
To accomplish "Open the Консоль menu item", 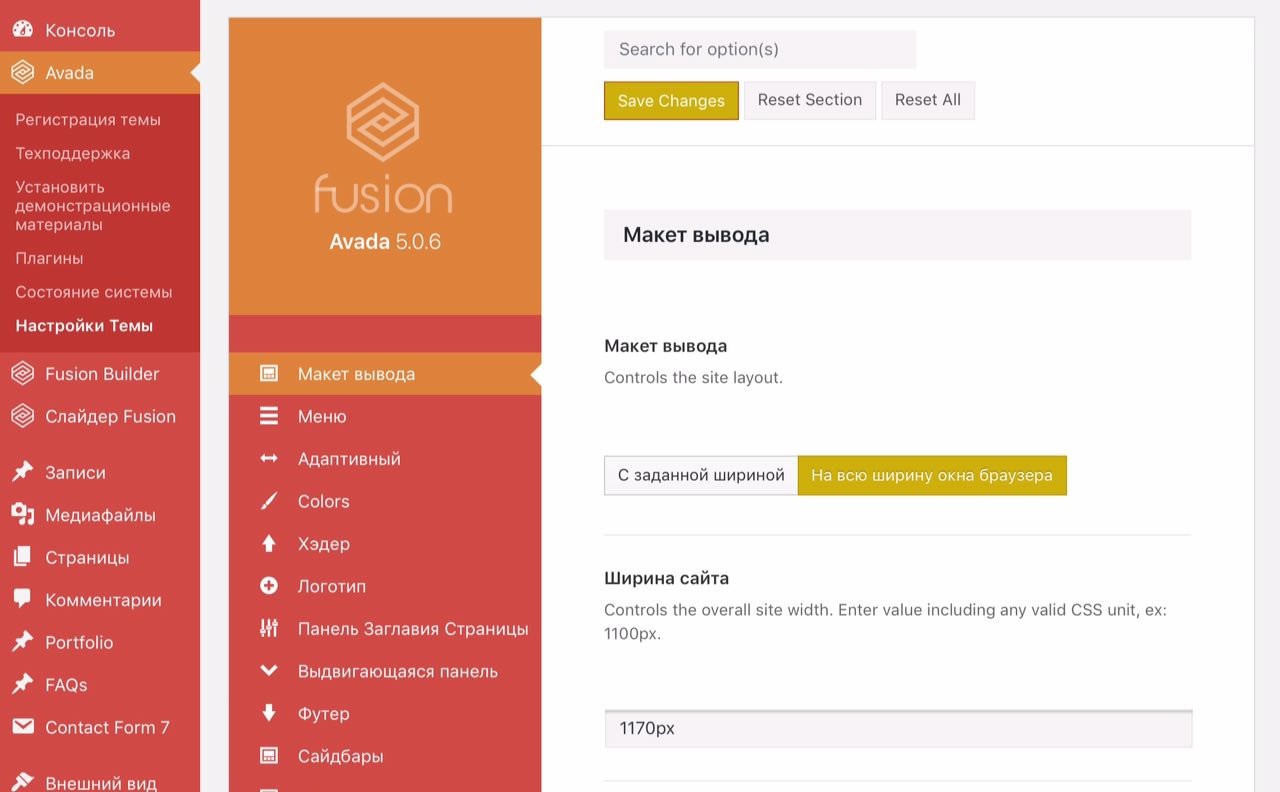I will pos(100,30).
